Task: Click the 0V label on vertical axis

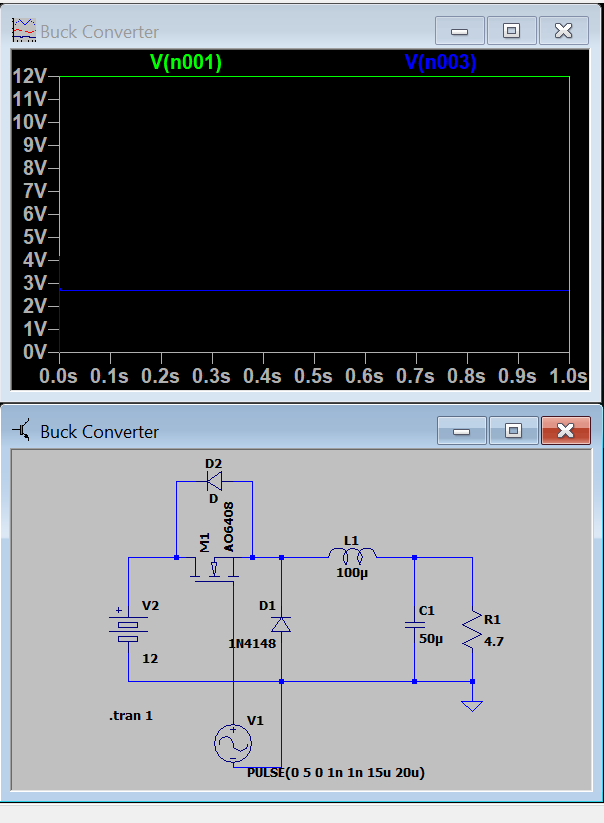Action: pos(35,352)
